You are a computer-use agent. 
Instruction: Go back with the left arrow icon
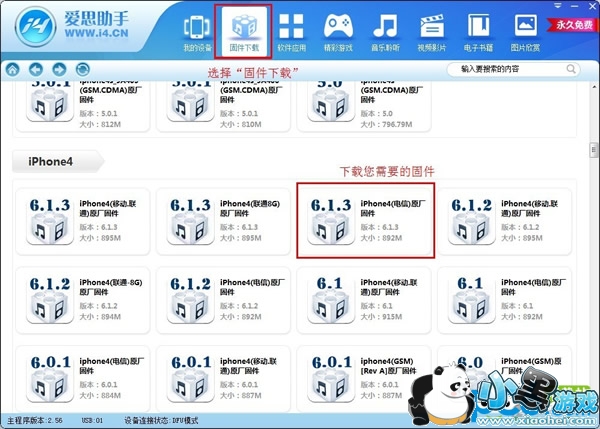point(36,70)
